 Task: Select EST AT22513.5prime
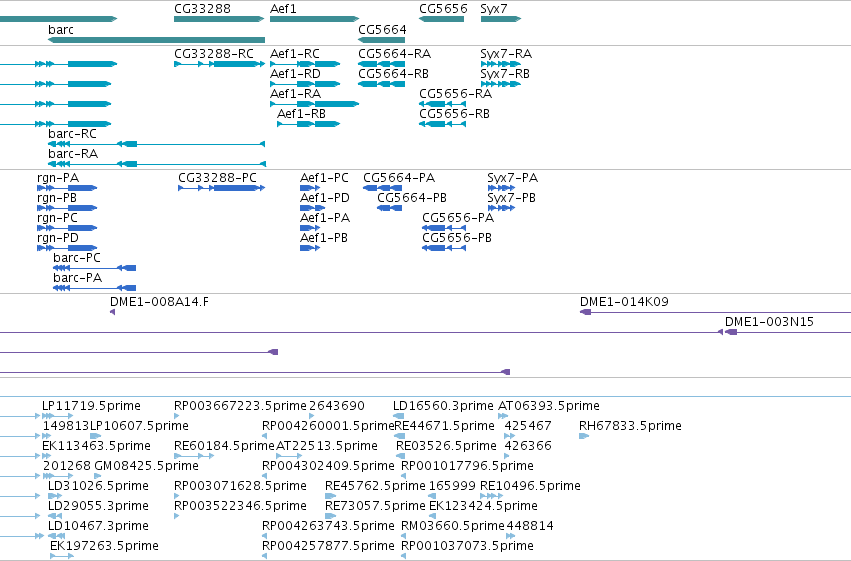pyautogui.click(x=327, y=446)
